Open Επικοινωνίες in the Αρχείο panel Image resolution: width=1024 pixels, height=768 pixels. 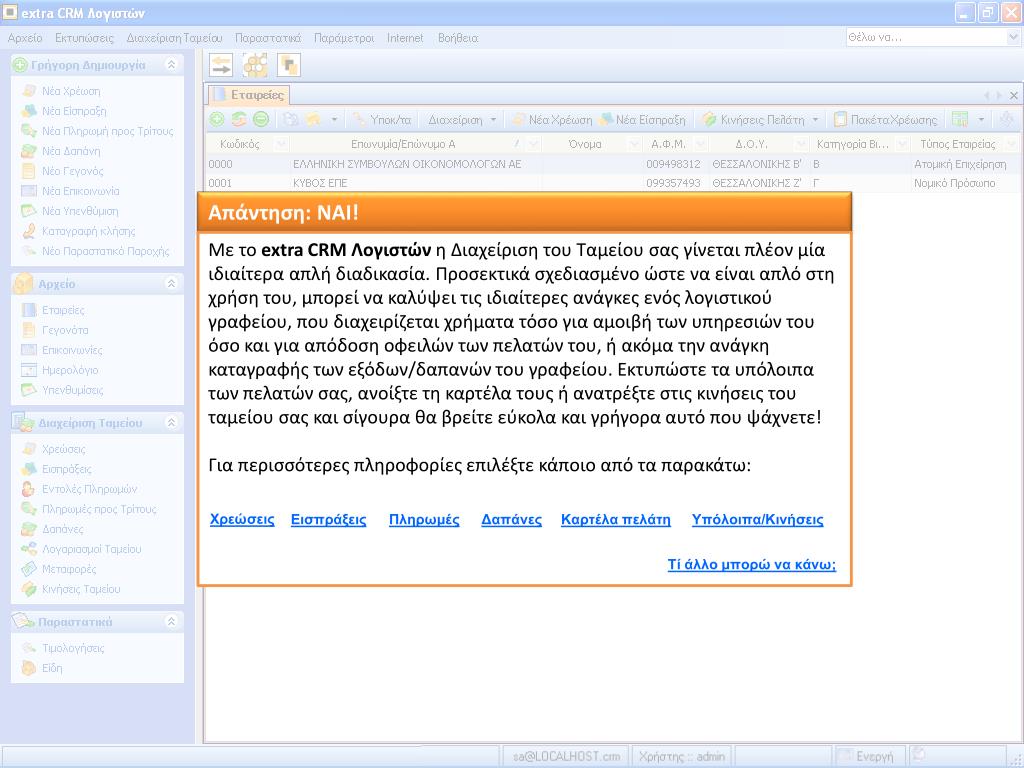click(x=72, y=350)
